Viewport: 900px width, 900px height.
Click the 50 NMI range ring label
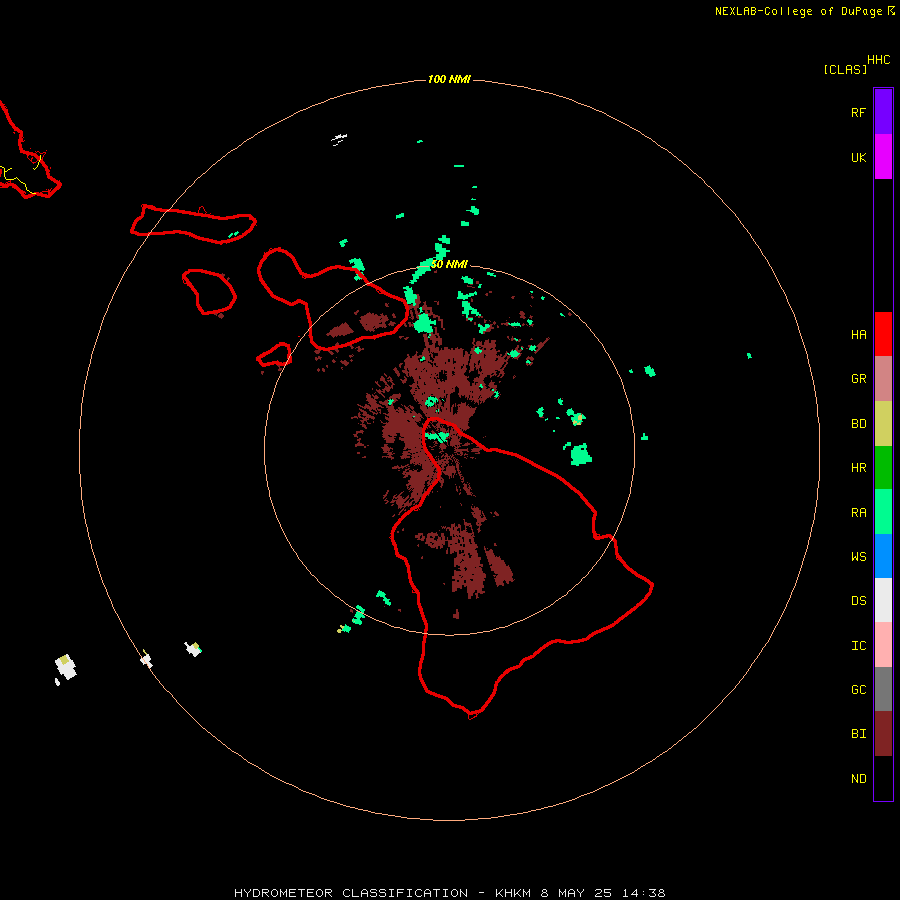449,264
